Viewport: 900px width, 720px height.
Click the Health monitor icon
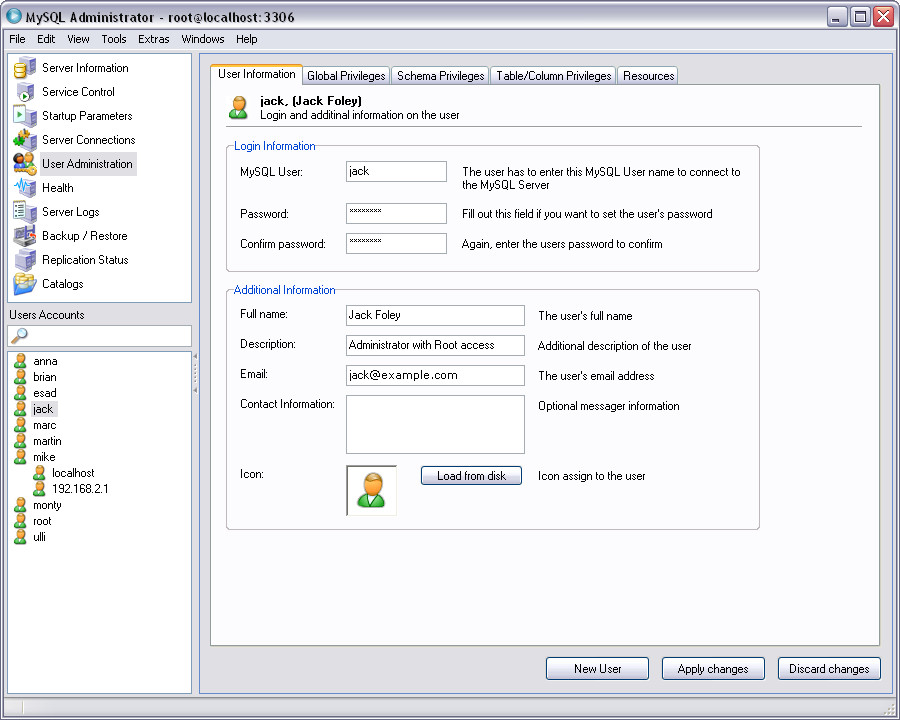pos(24,188)
